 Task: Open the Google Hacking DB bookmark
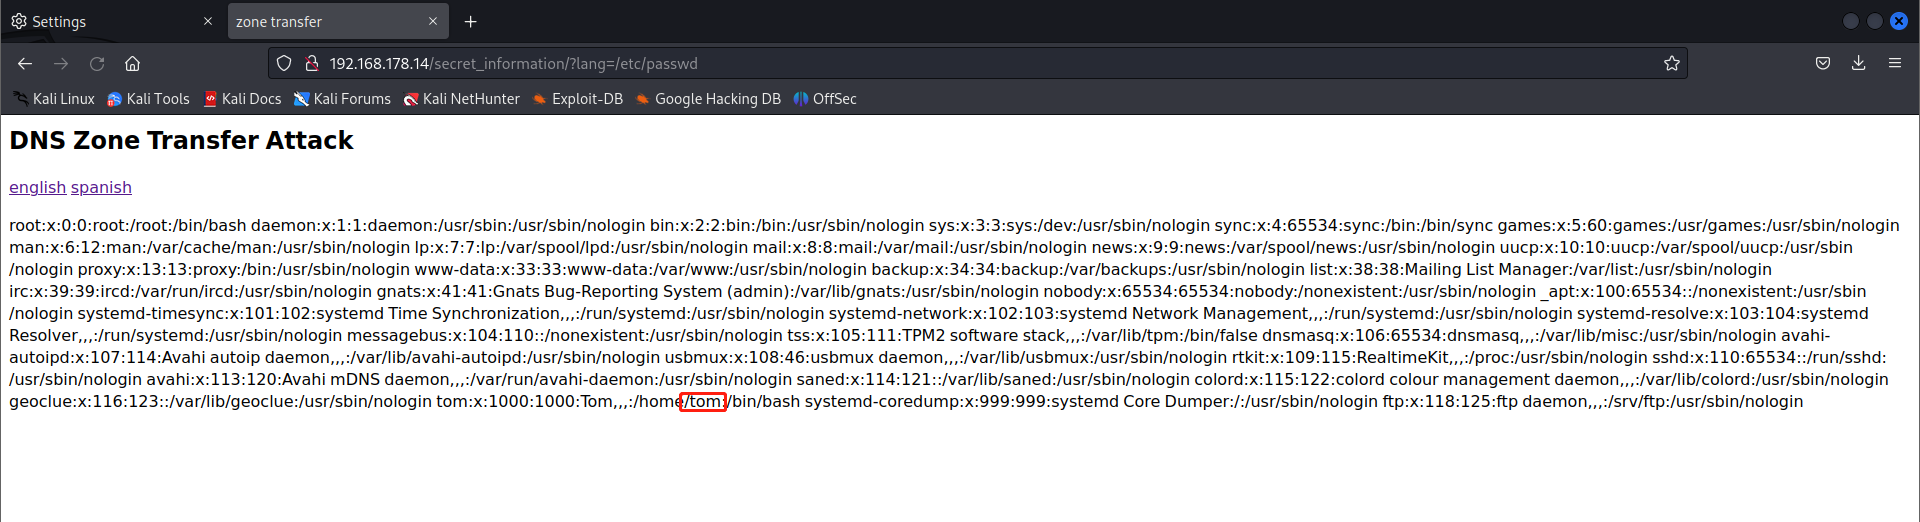708,99
